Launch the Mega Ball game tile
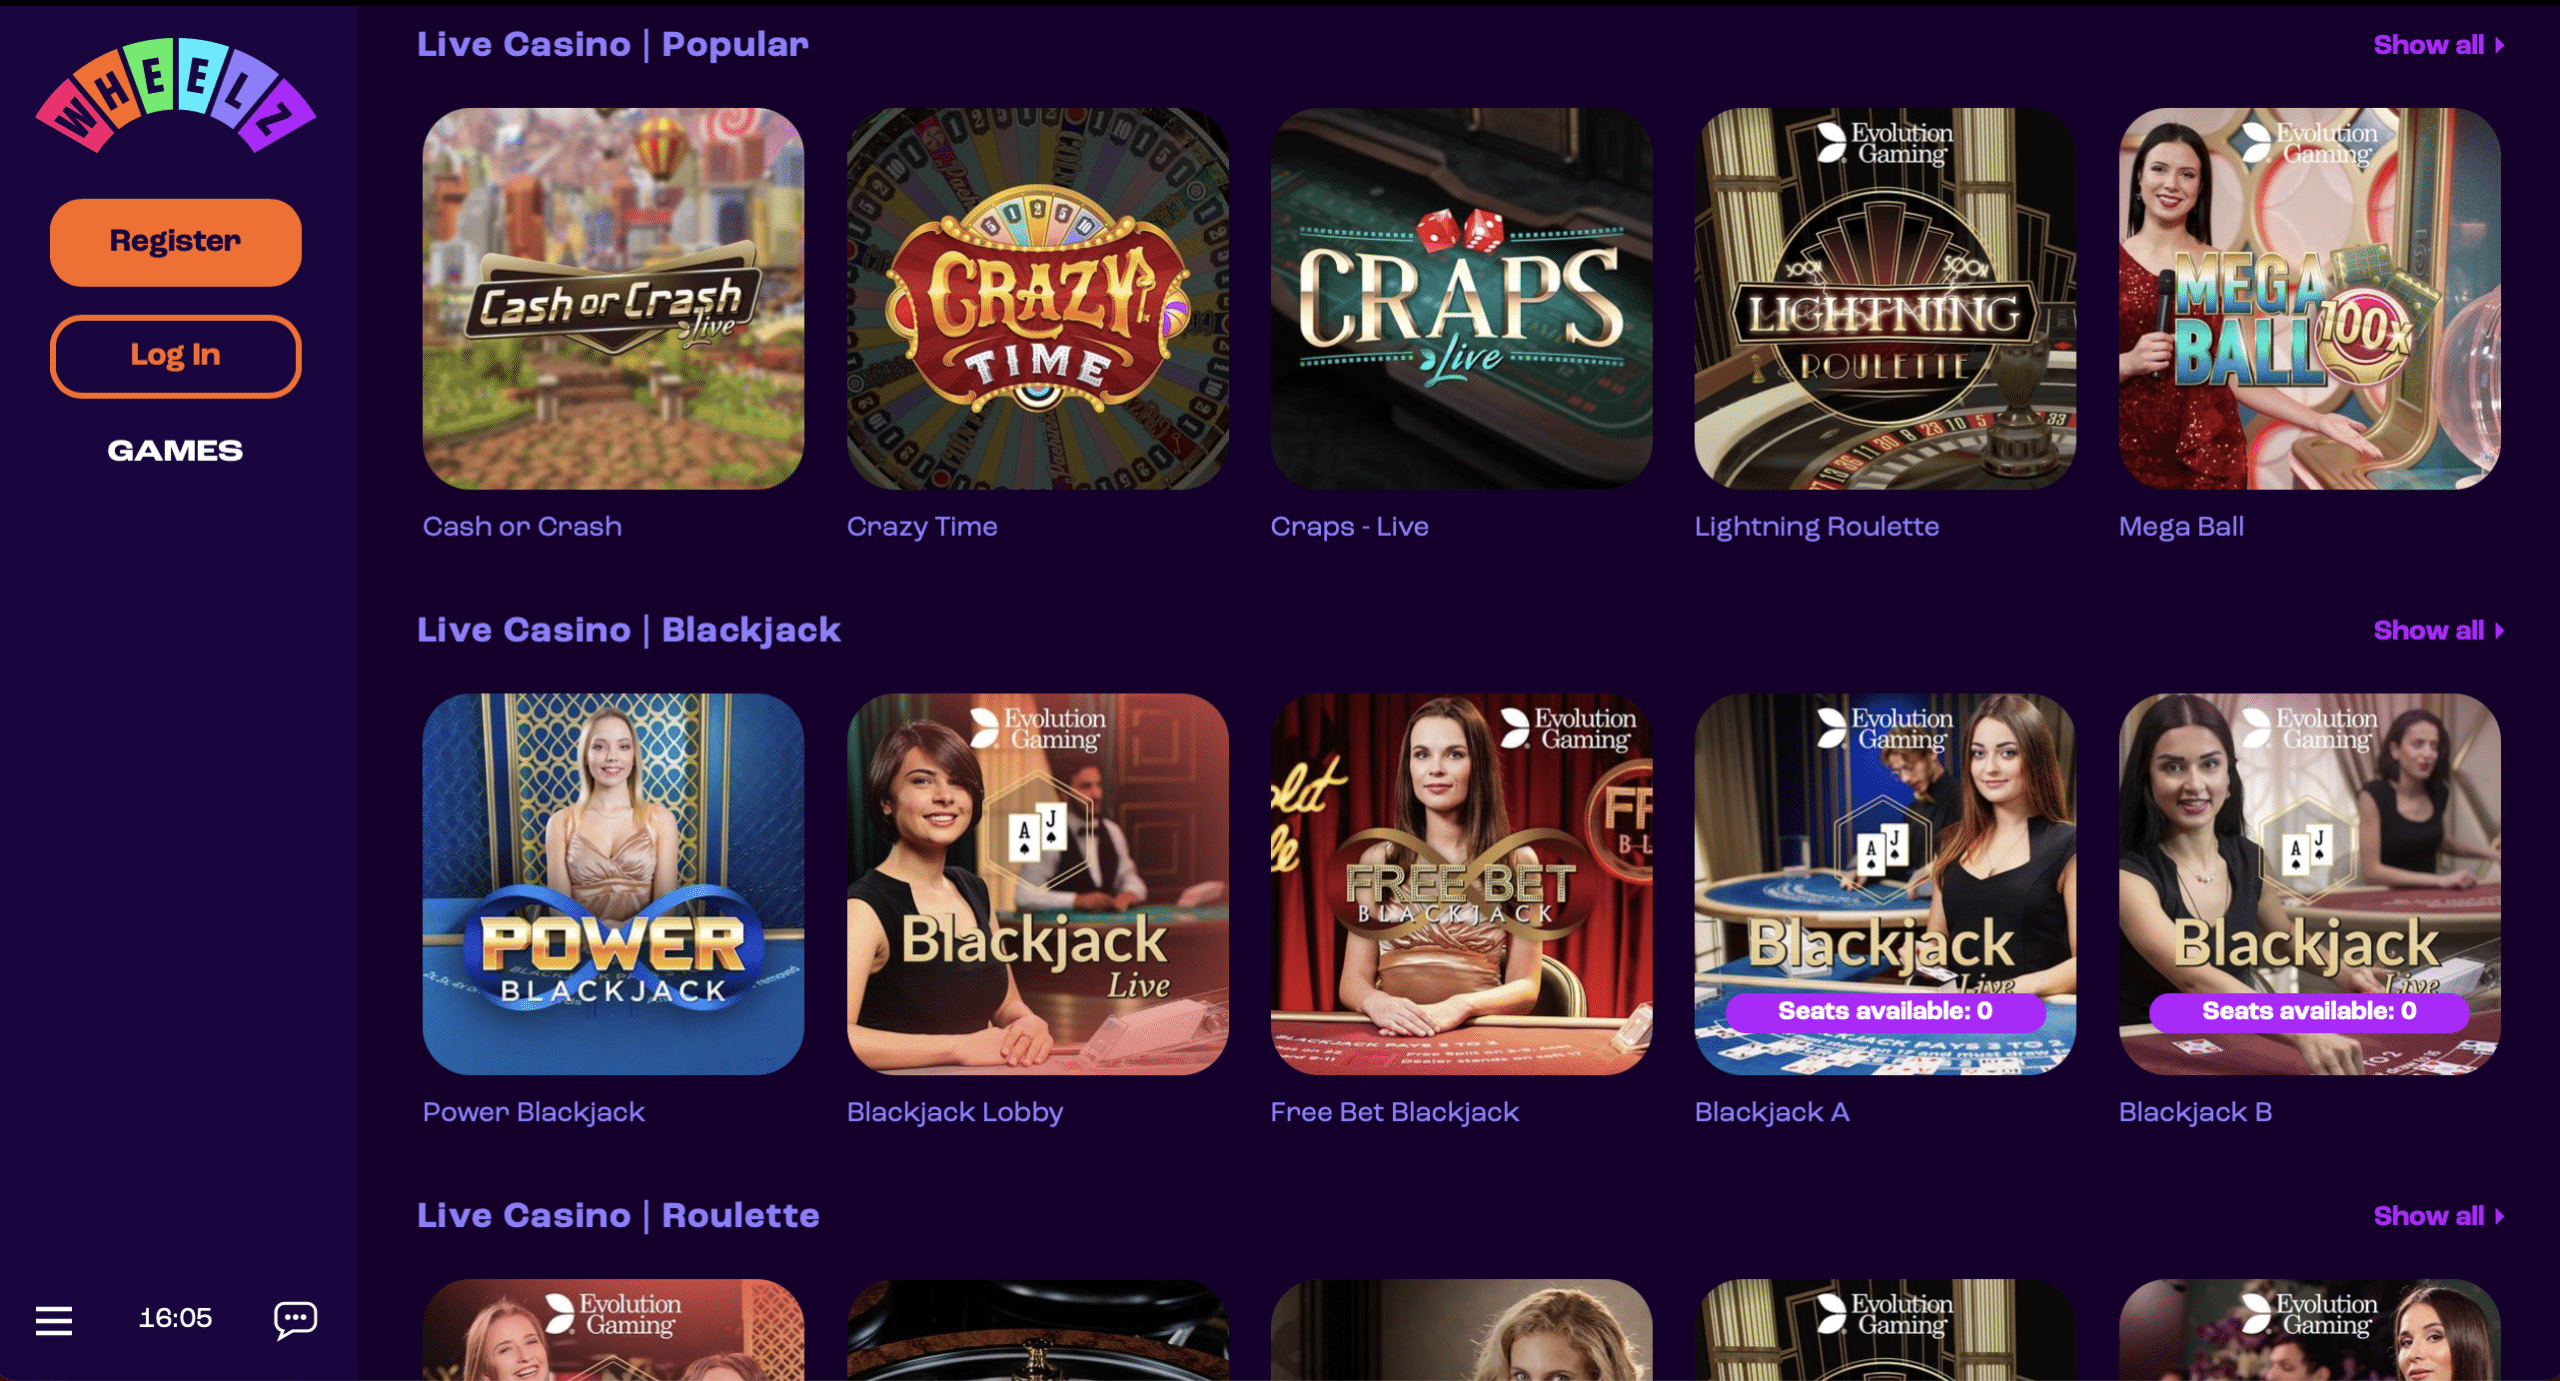The width and height of the screenshot is (2560, 1381). pyautogui.click(x=2309, y=299)
